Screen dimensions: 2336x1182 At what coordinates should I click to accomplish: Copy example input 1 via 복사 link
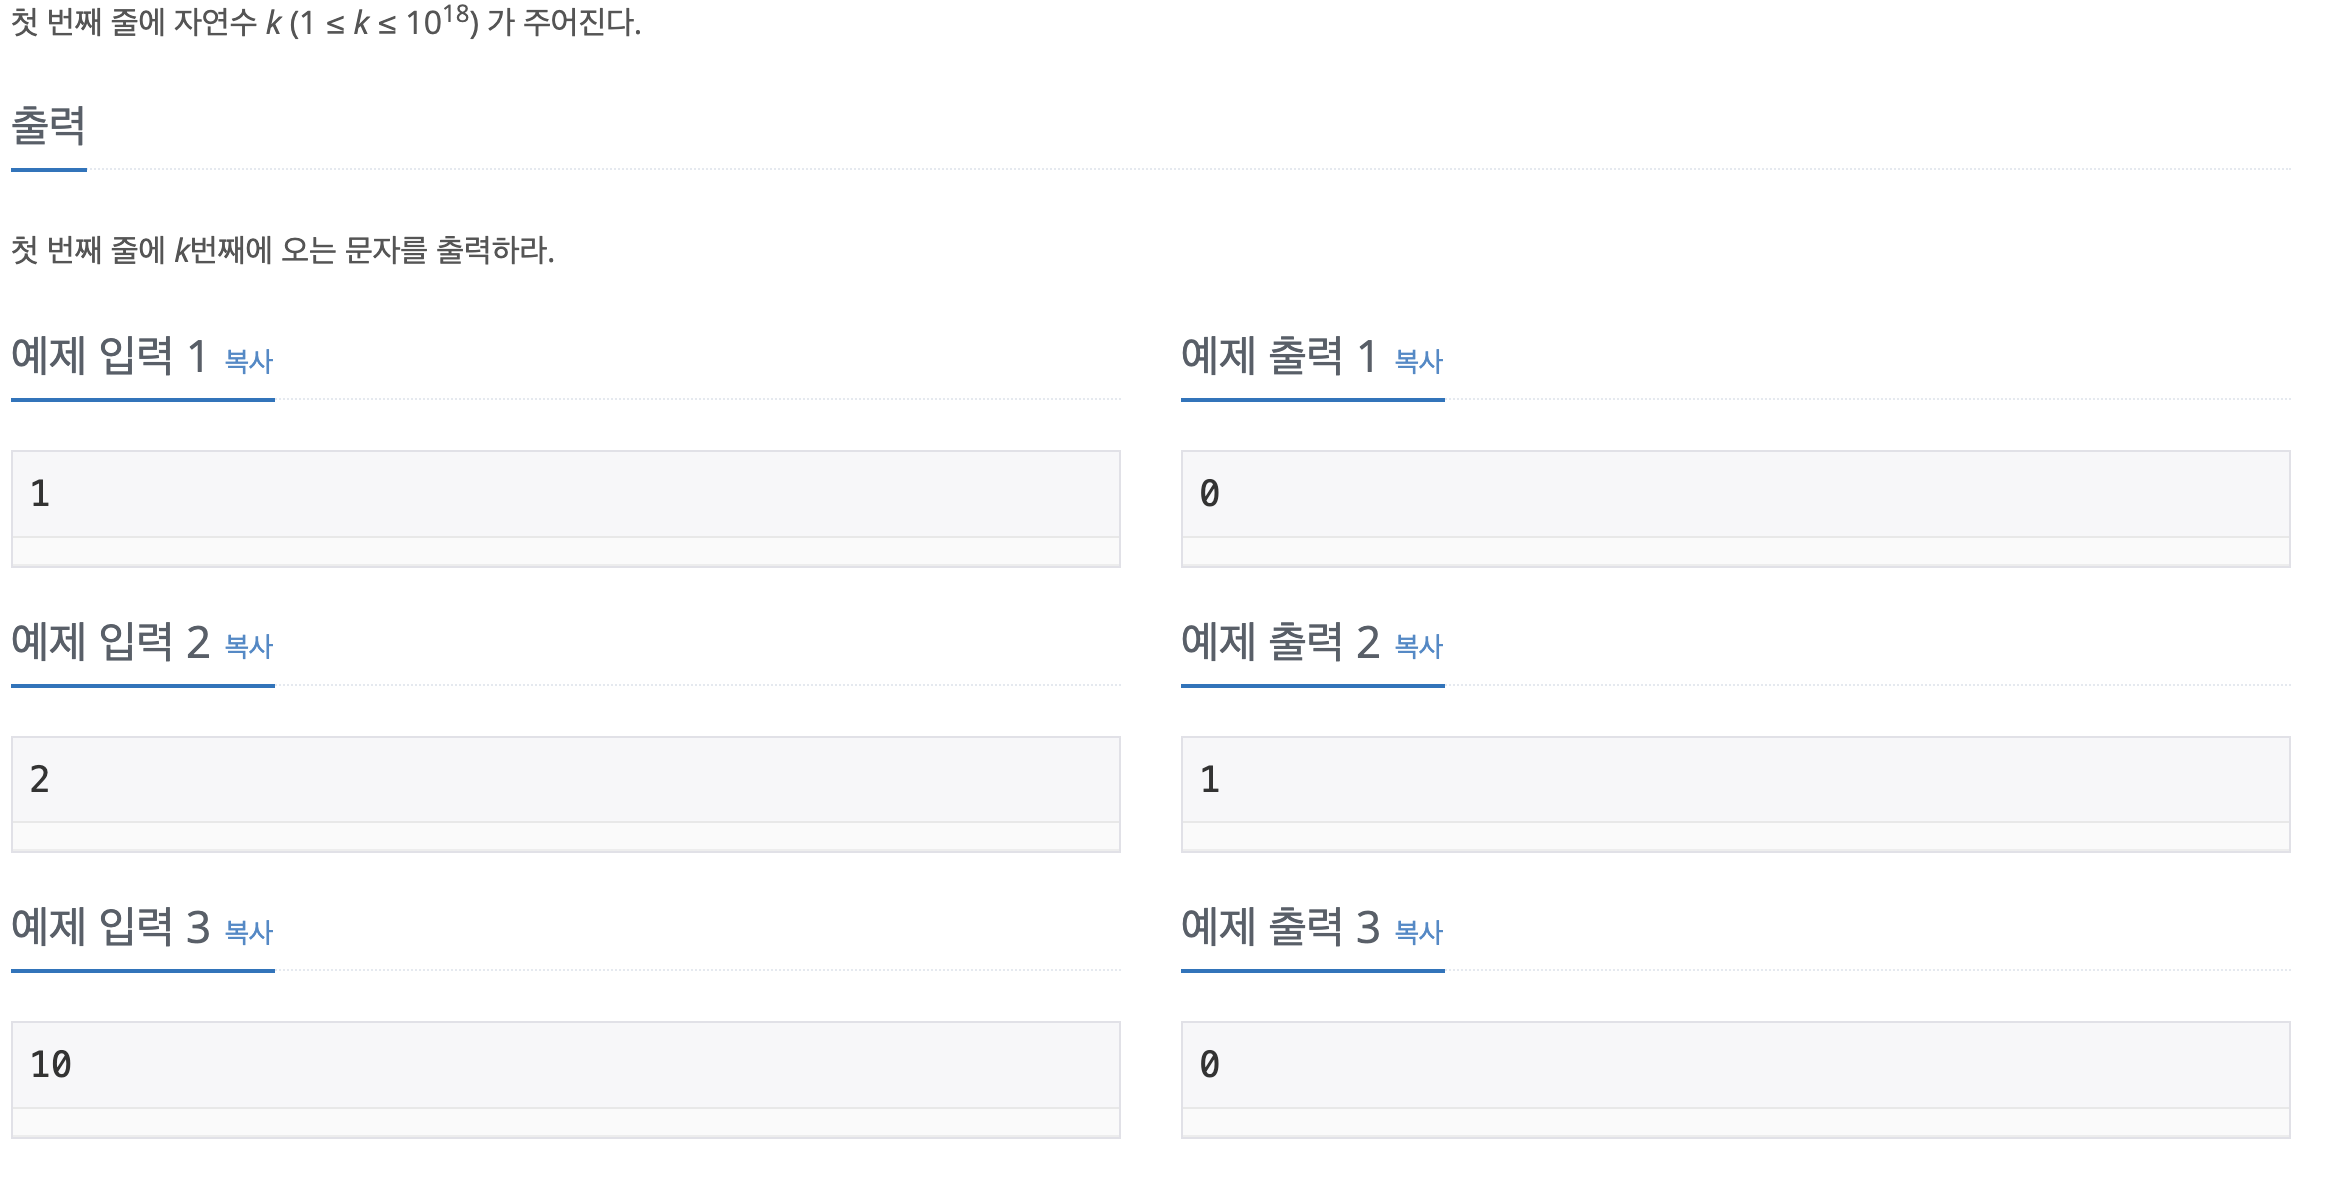click(249, 361)
